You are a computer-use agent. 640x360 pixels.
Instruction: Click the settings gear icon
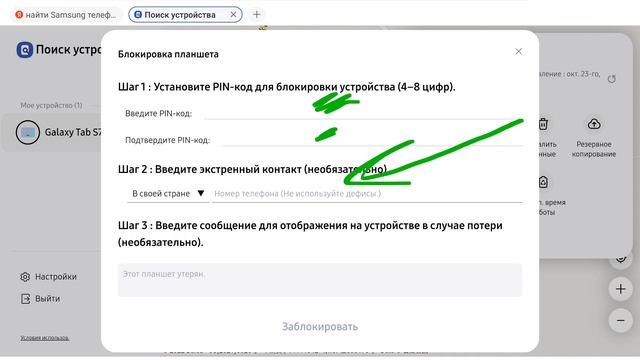point(25,277)
